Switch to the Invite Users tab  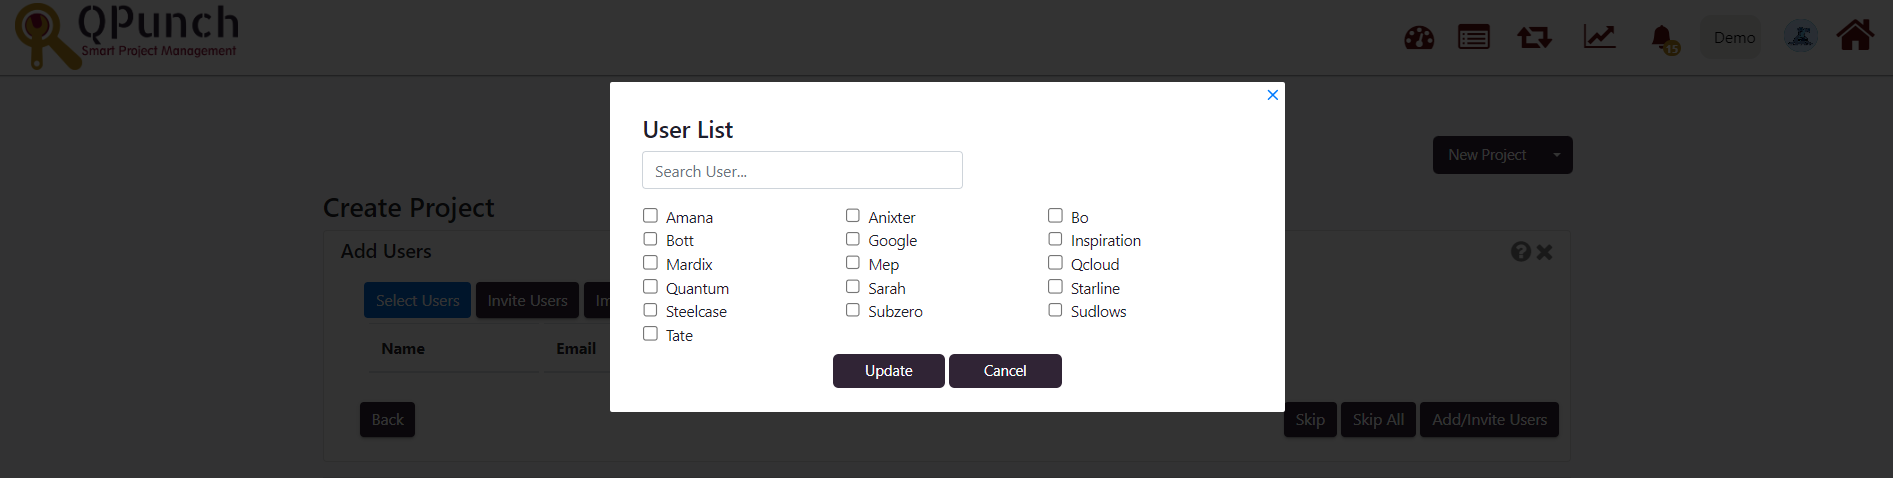tap(527, 300)
